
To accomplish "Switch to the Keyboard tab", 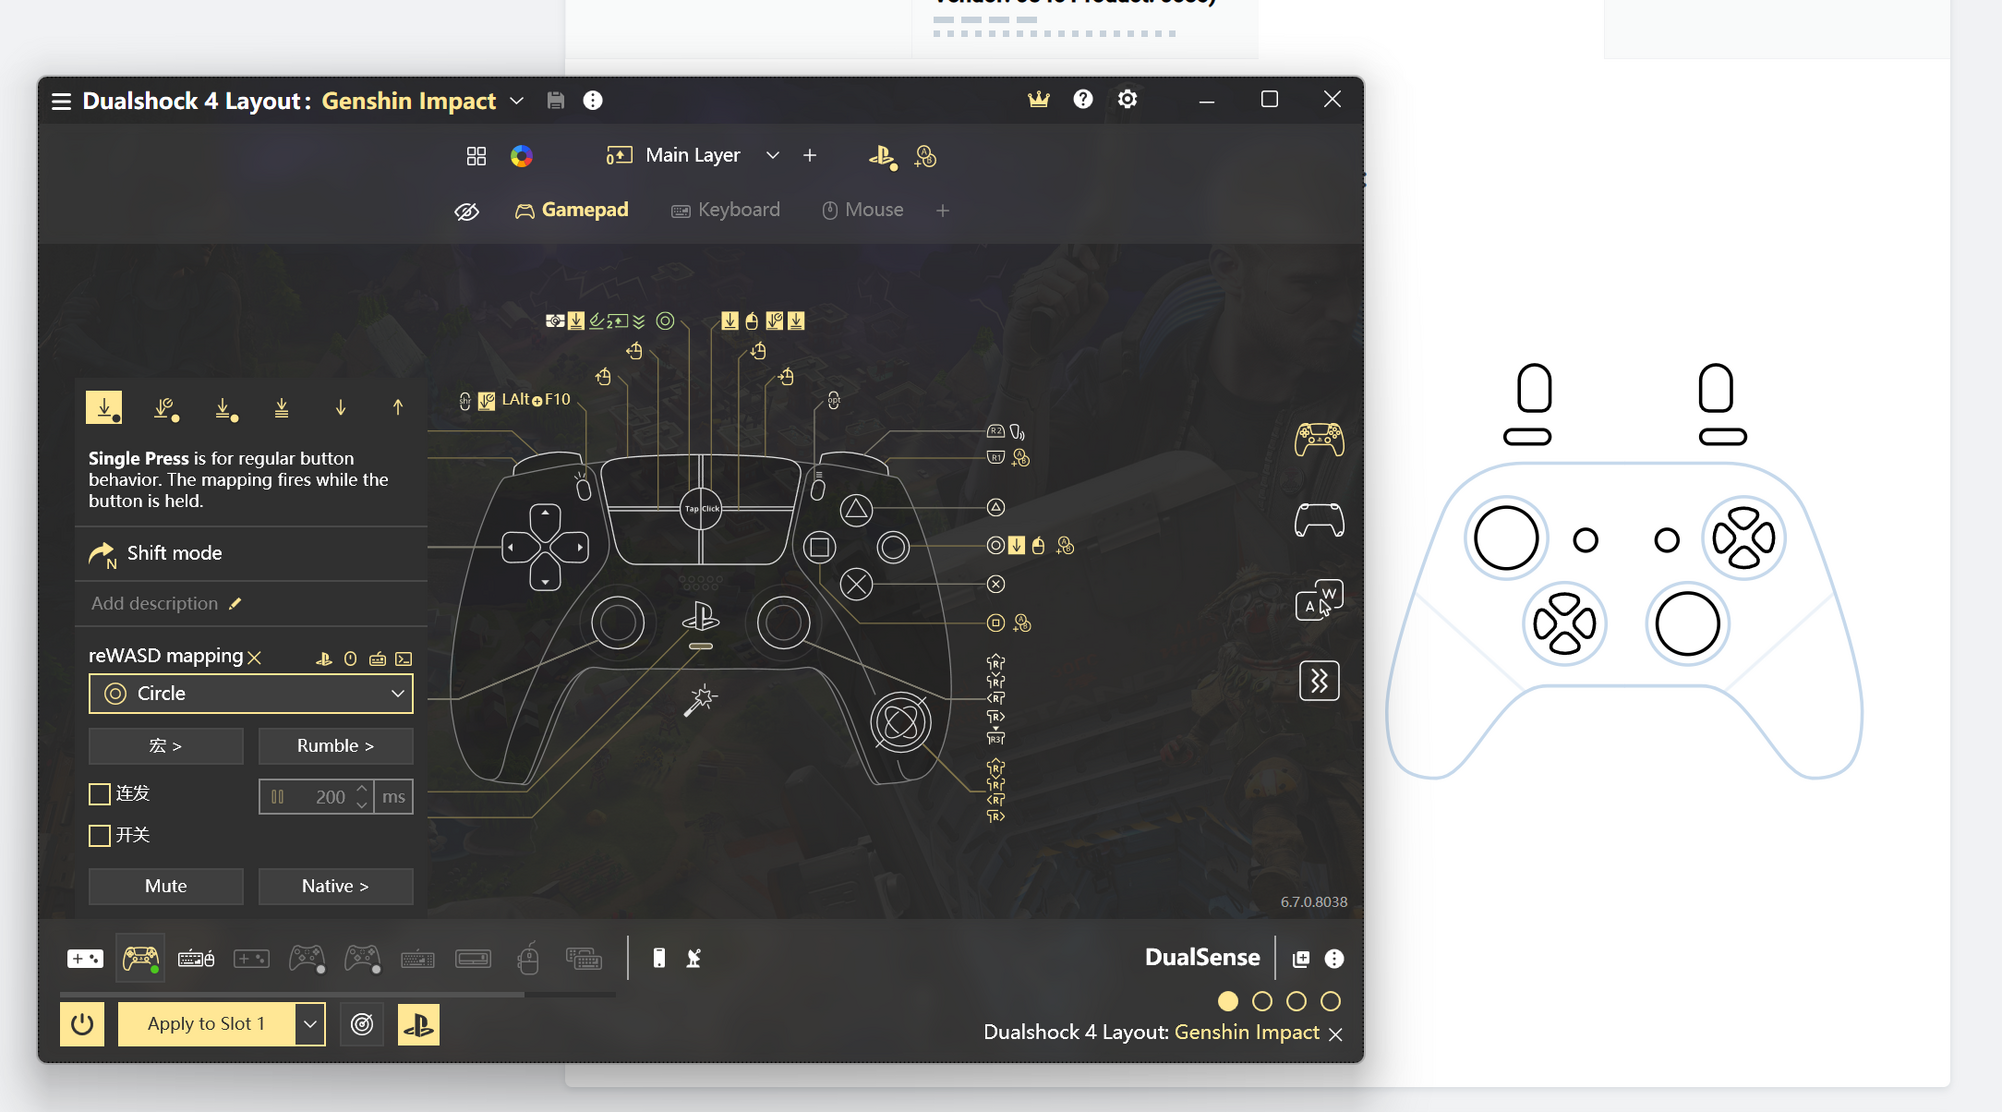I will 726,210.
